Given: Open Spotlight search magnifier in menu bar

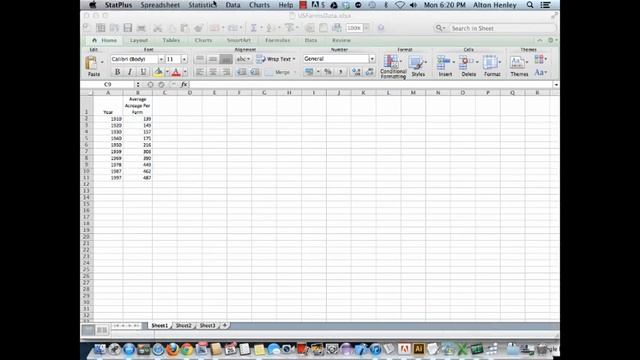Looking at the screenshot, I should click(x=530, y=5).
